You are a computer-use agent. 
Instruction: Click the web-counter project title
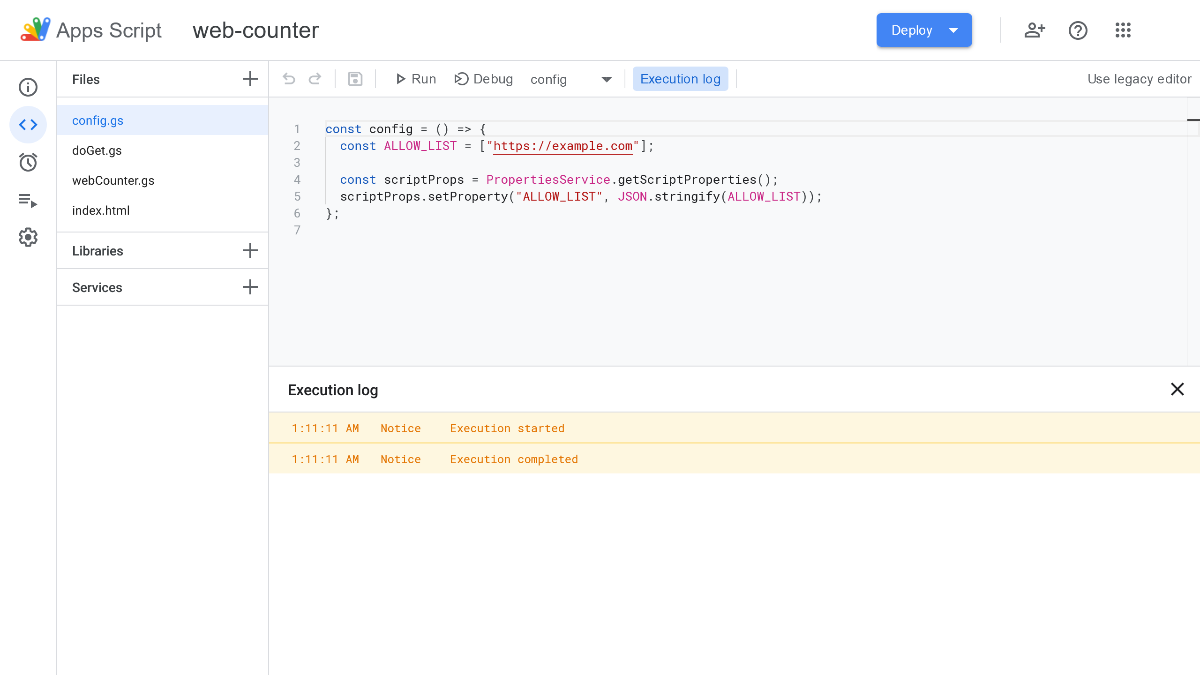[256, 30]
